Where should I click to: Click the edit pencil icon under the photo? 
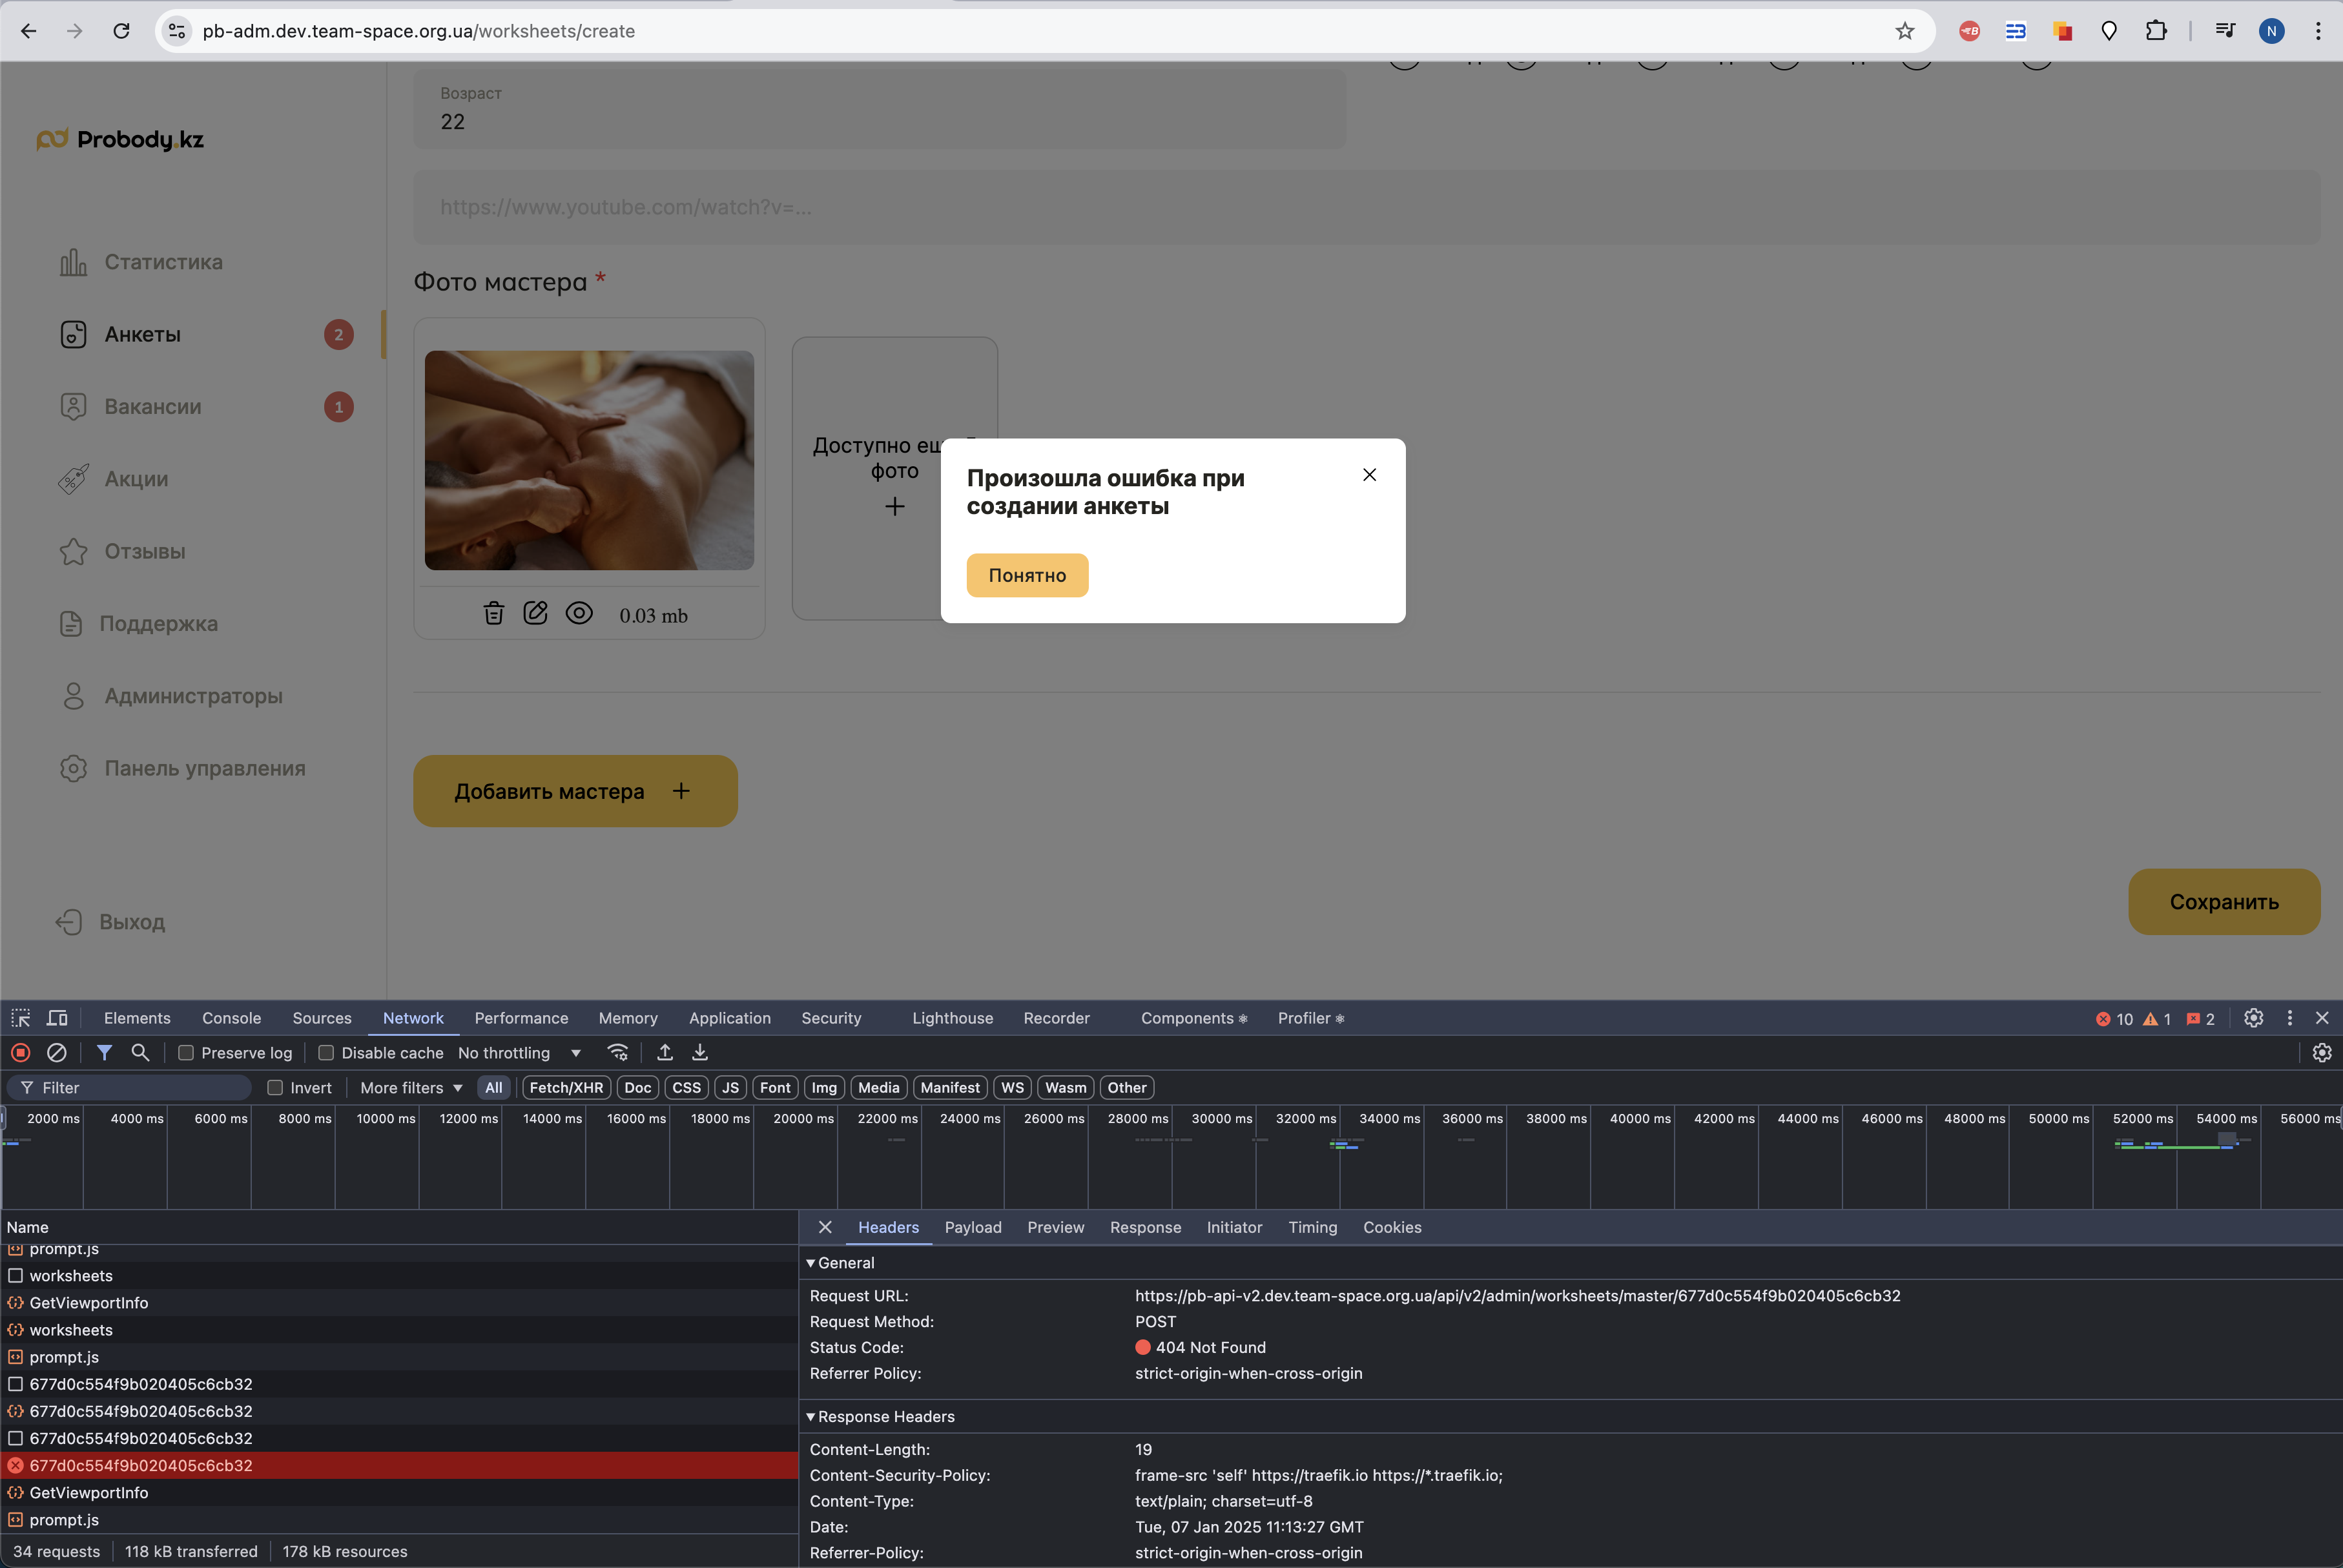tap(536, 613)
